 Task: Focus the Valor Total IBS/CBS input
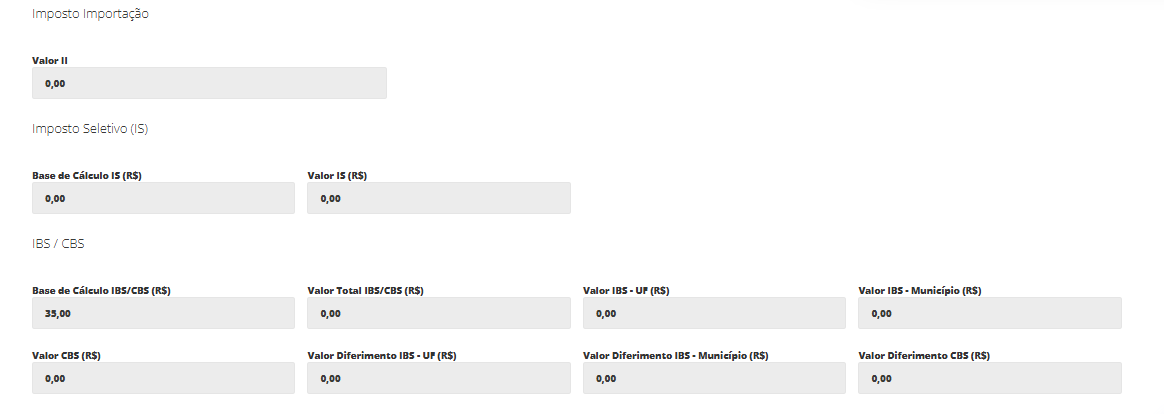click(x=439, y=313)
